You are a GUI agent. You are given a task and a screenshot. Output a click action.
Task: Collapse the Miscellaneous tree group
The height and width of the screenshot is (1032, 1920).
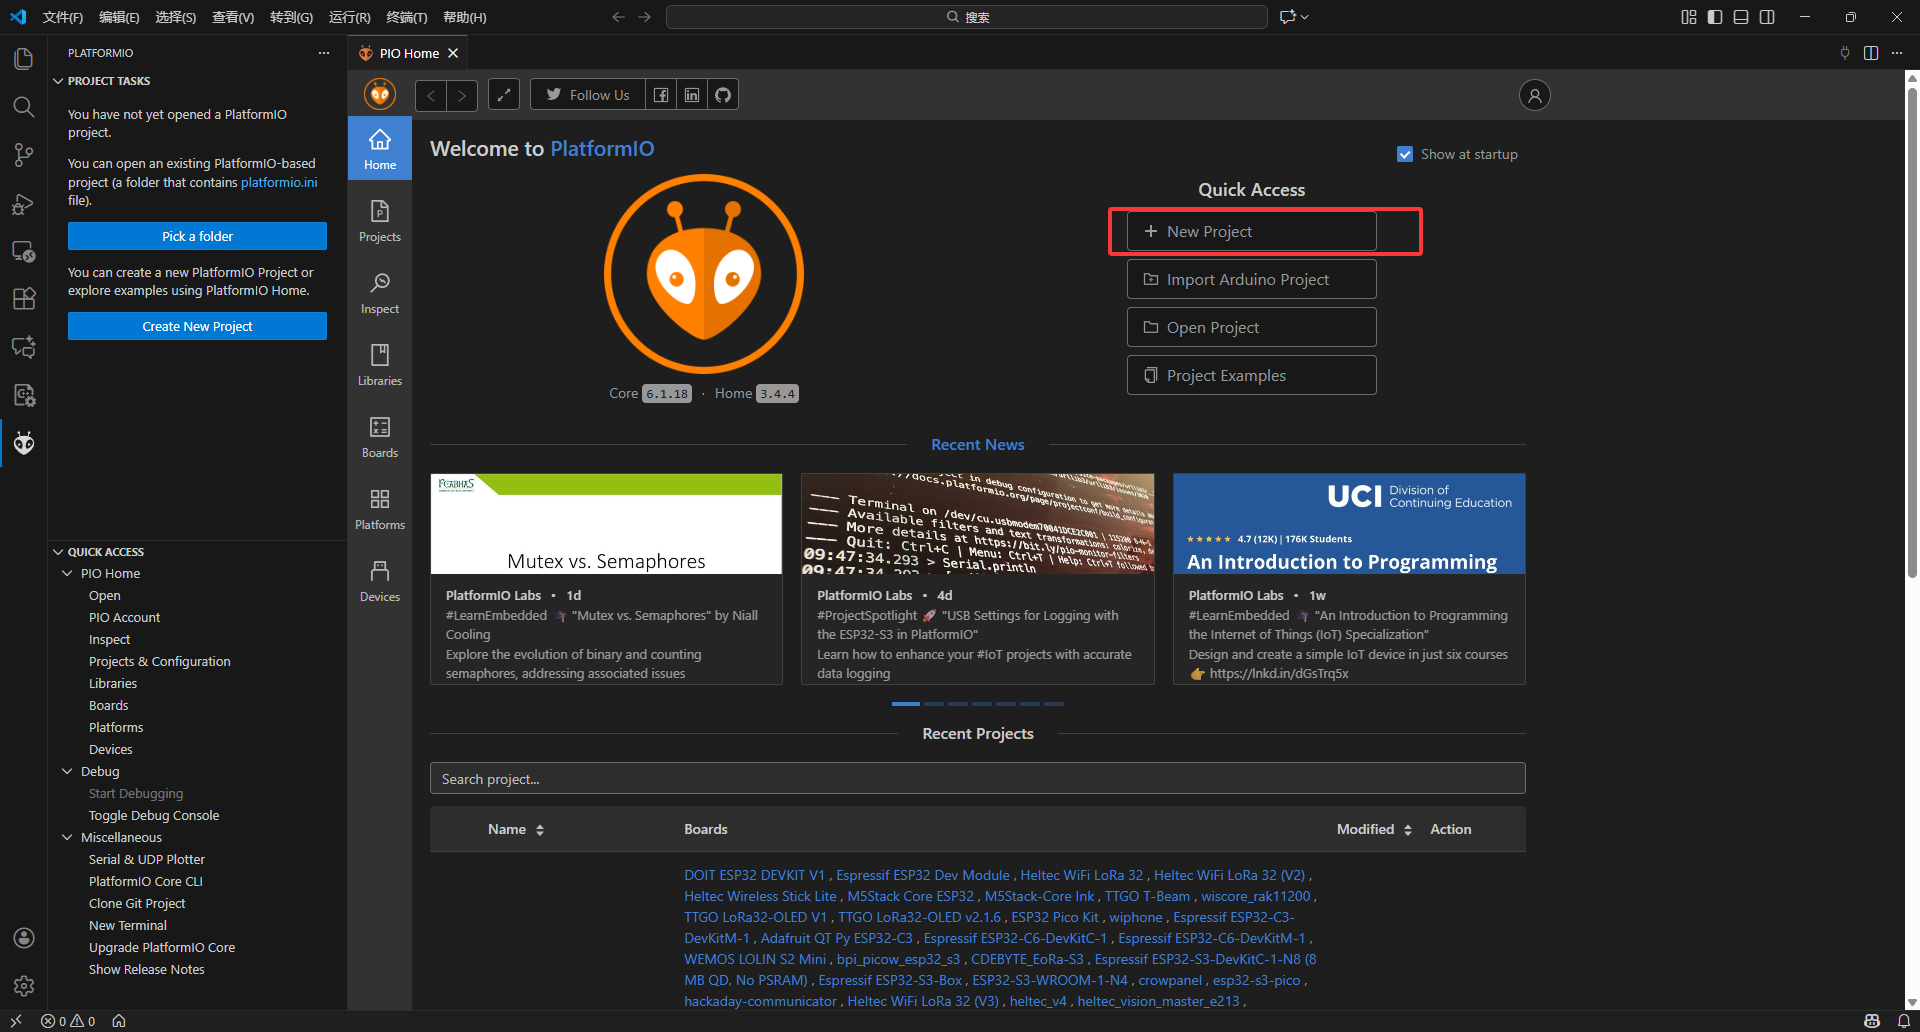[x=68, y=837]
